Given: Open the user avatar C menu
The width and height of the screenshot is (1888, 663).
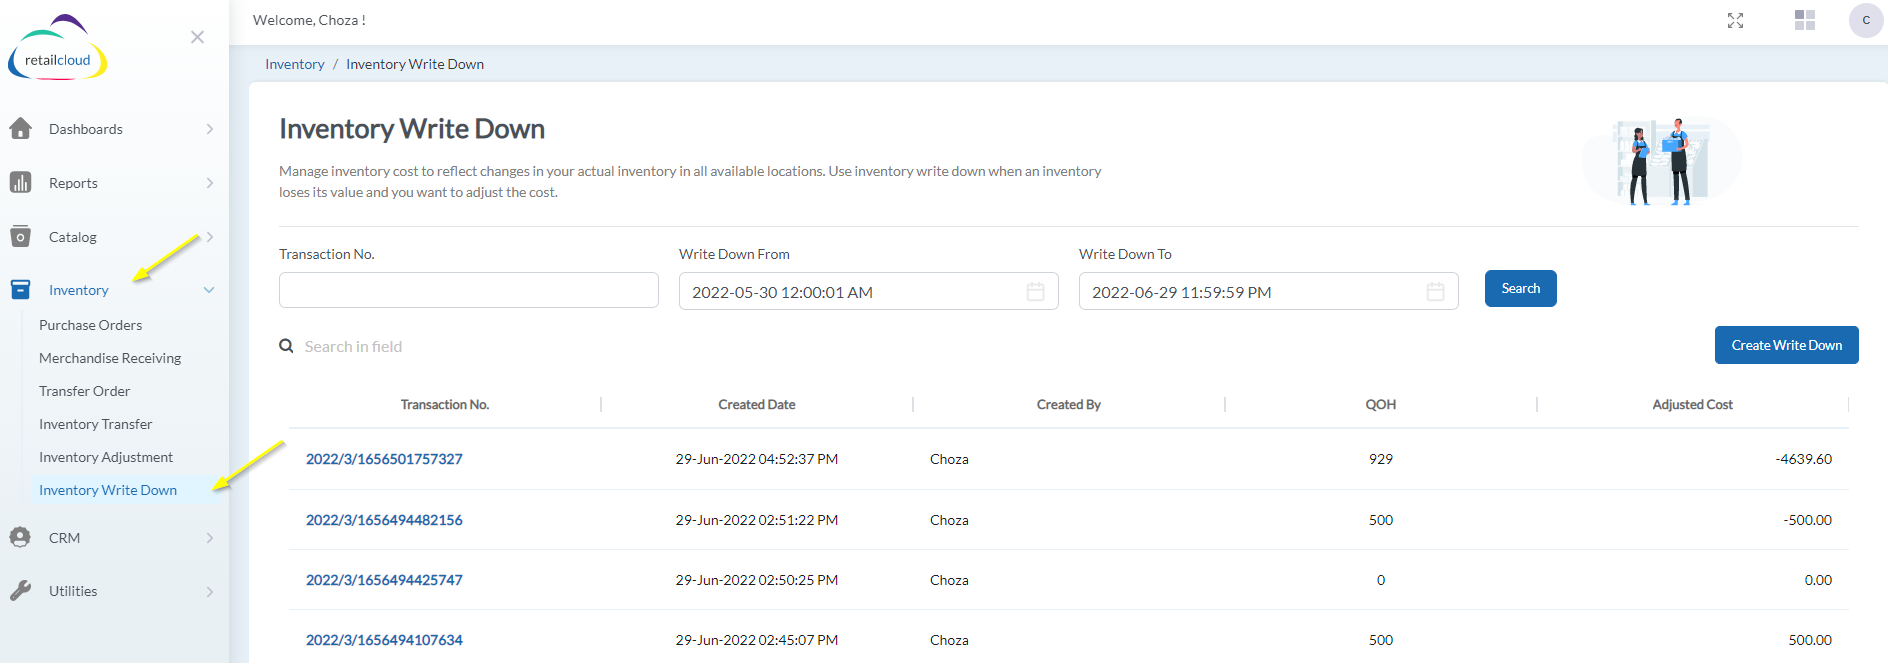Looking at the screenshot, I should [1866, 20].
